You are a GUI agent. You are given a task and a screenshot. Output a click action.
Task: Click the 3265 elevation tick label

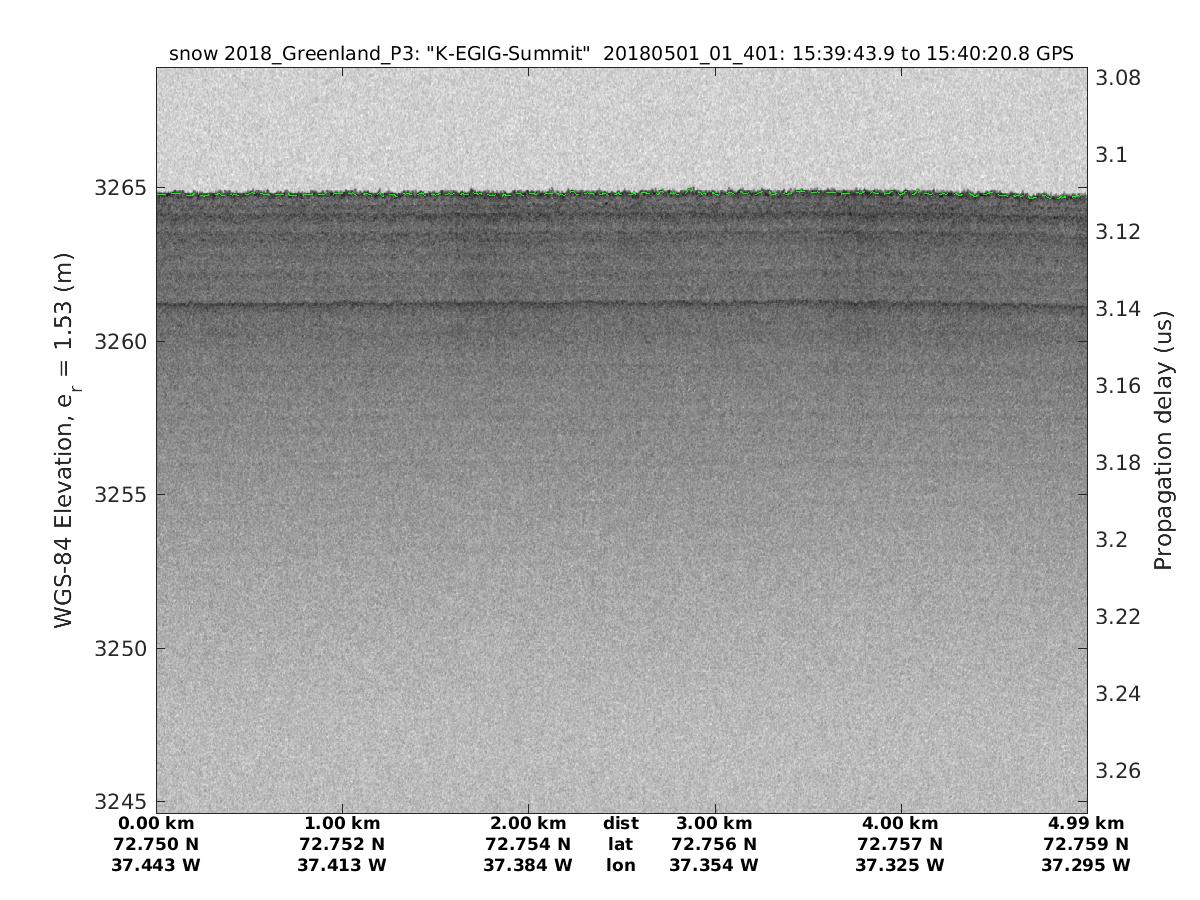pyautogui.click(x=120, y=188)
